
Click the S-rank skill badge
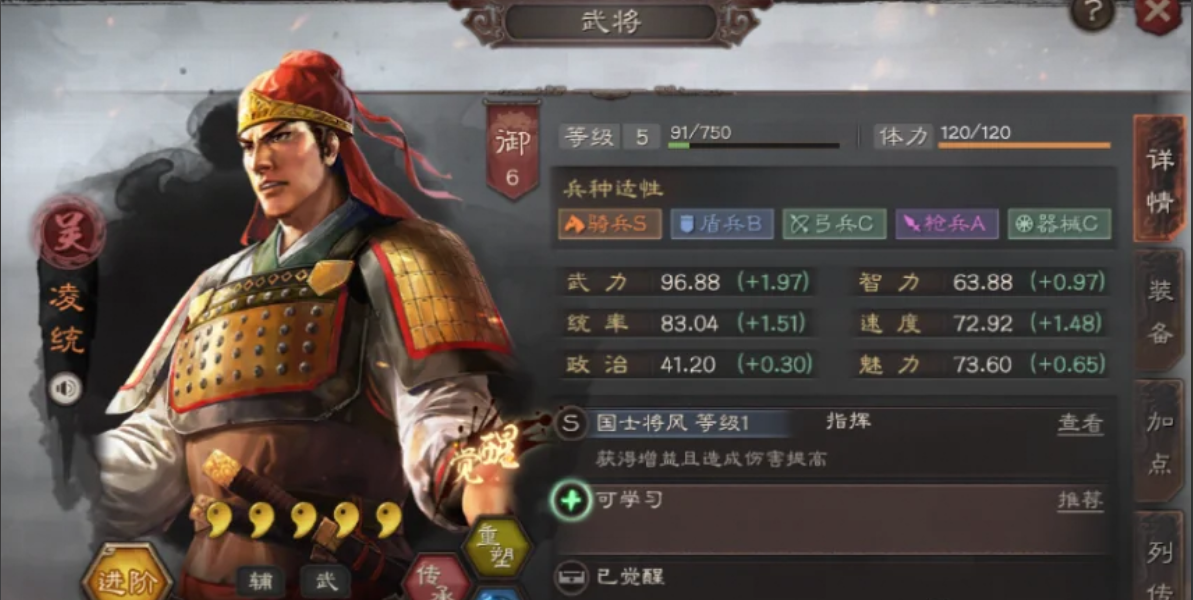pos(571,424)
